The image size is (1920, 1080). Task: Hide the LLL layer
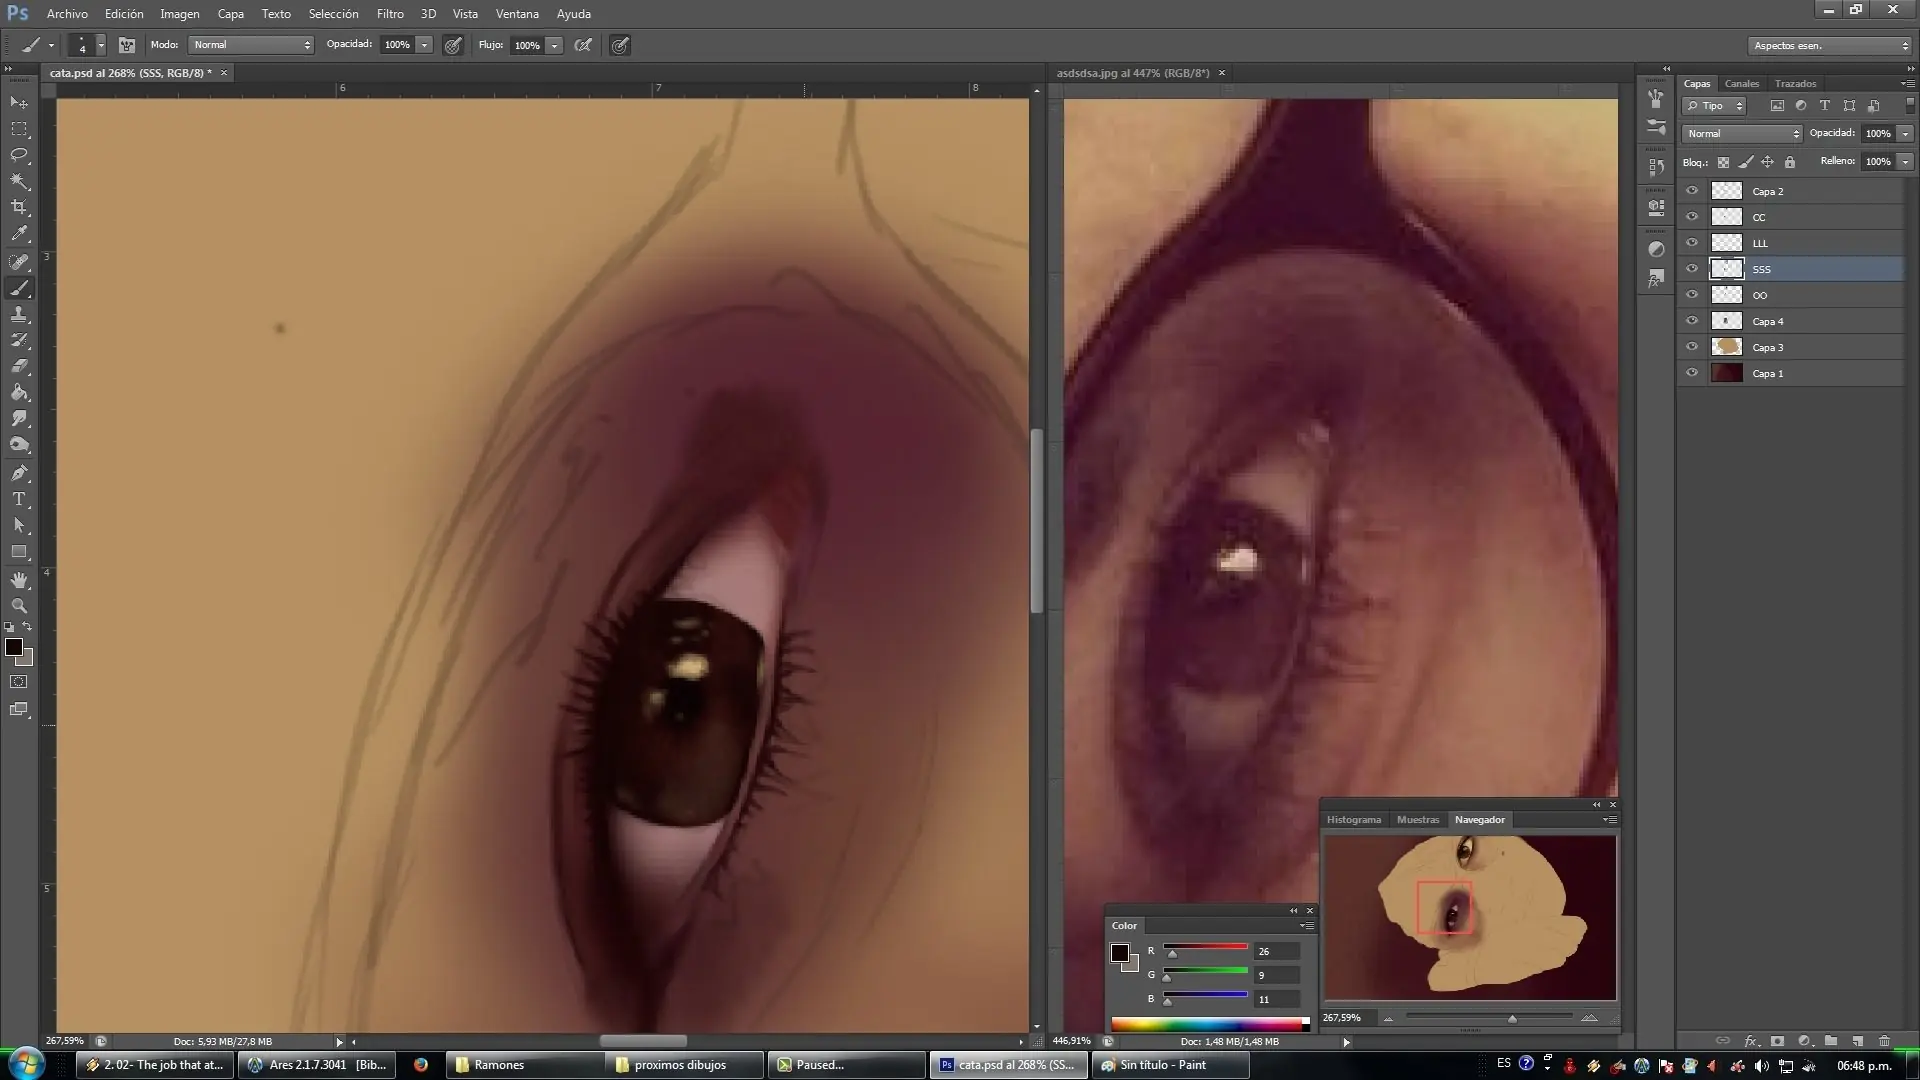point(1692,243)
